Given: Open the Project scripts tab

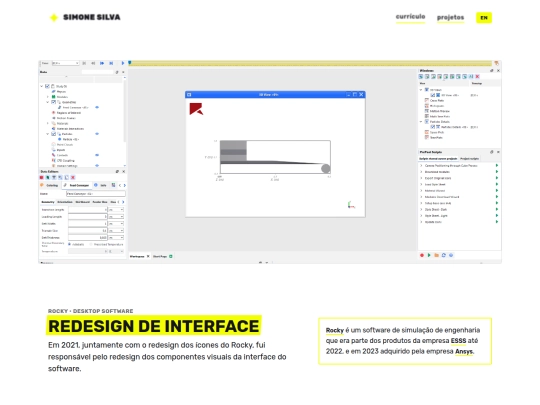Looking at the screenshot, I should tap(470, 159).
